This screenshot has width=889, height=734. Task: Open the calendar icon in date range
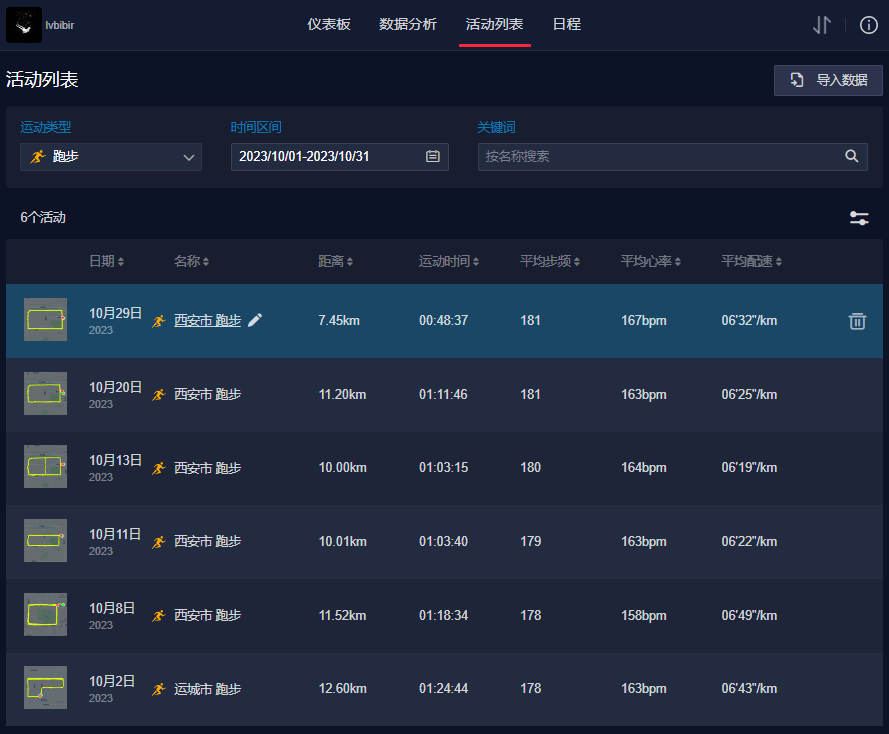pos(433,156)
